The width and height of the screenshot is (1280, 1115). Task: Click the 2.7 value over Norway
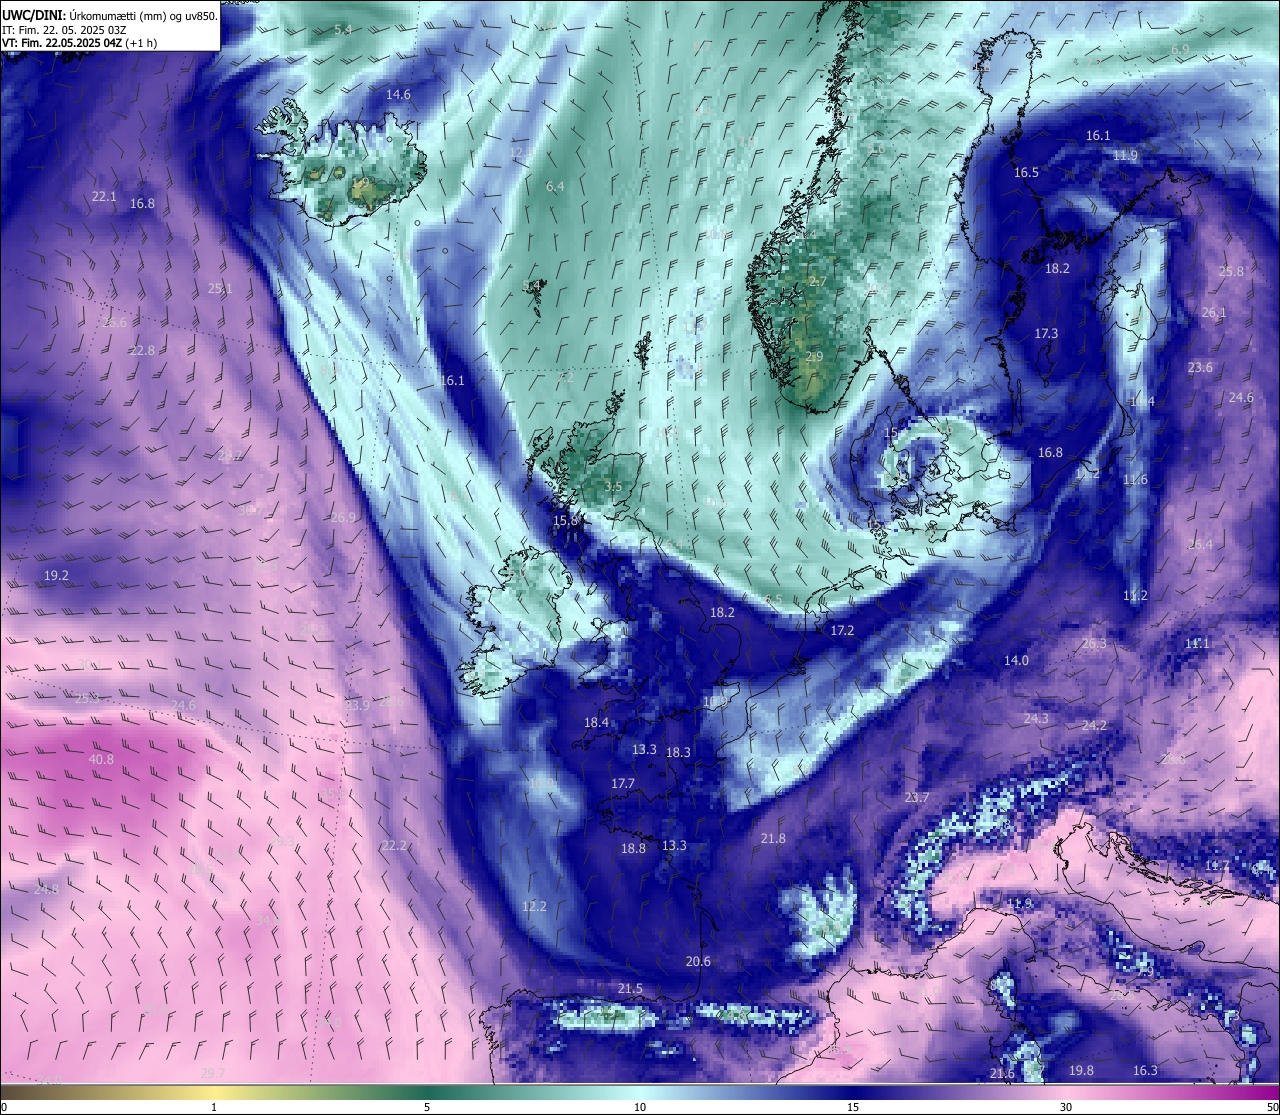click(817, 281)
